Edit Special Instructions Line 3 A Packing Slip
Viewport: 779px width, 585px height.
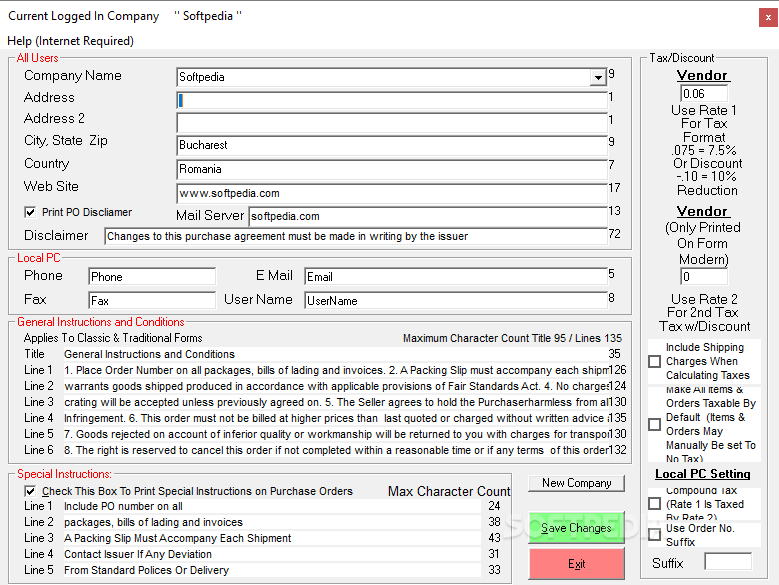[x=272, y=538]
